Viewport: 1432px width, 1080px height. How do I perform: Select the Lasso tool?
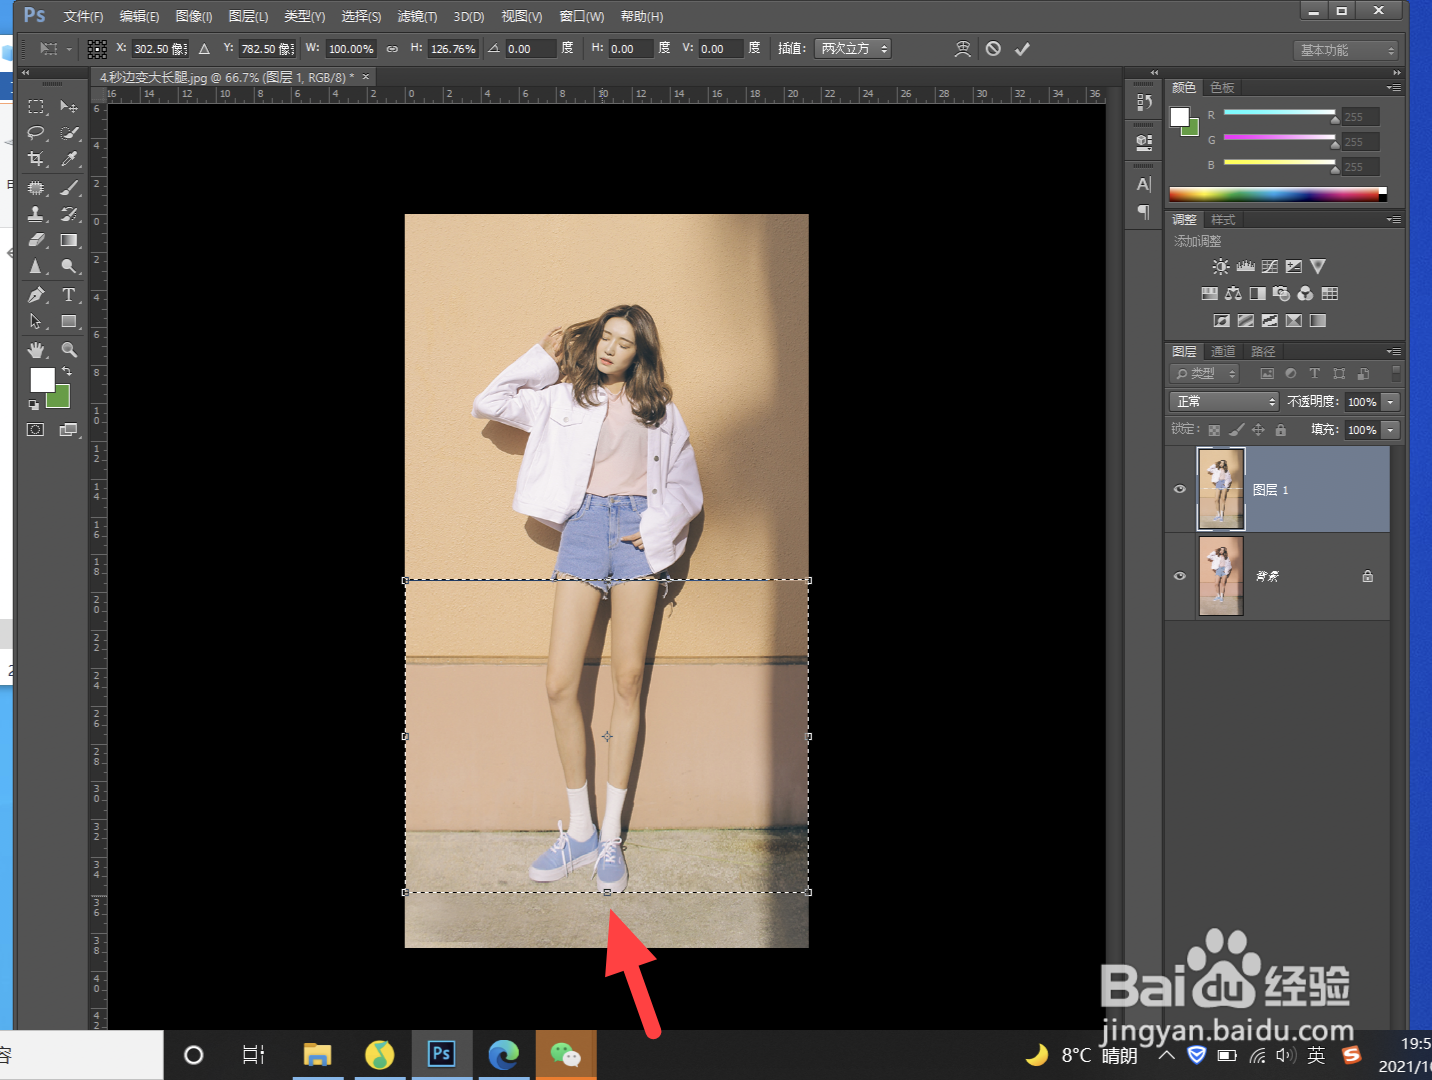36,132
